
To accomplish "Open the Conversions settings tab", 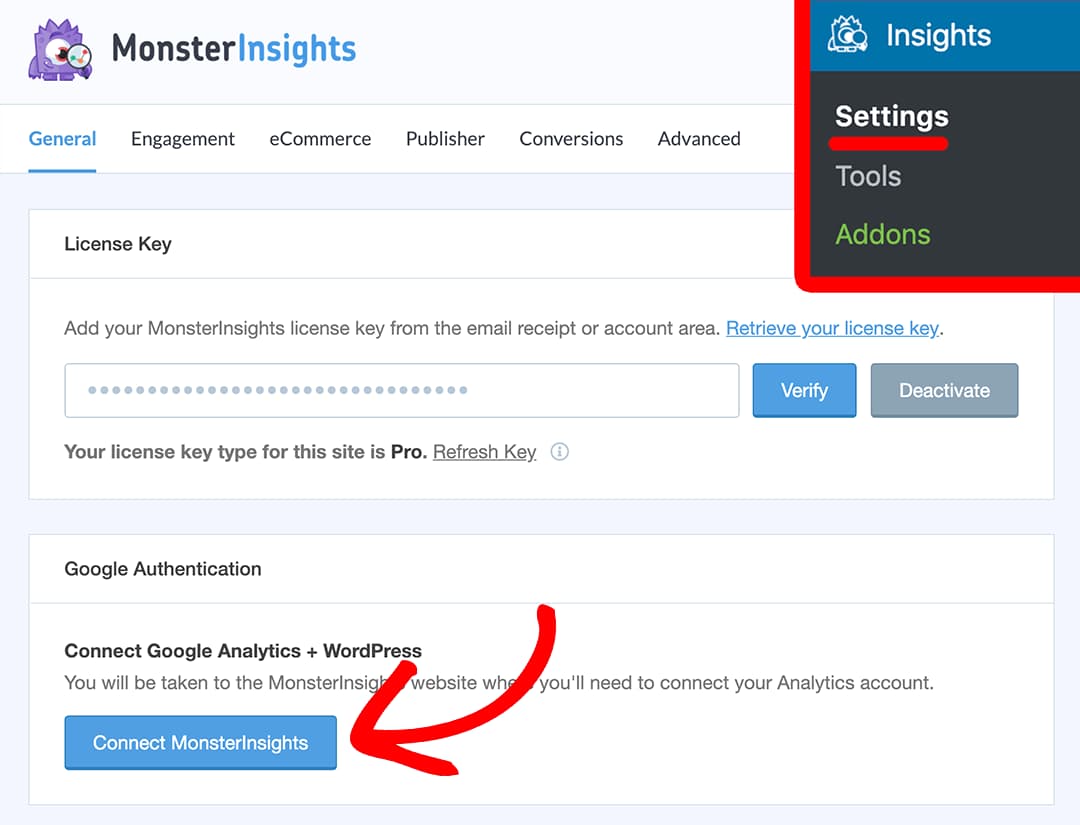I will tap(571, 139).
